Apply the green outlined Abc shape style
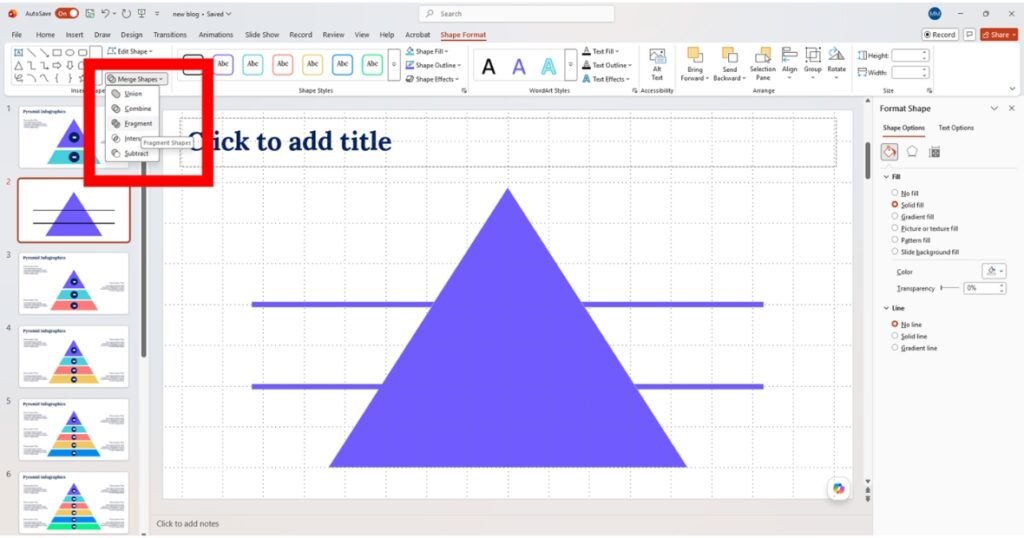This screenshot has width=1024, height=538. coord(372,64)
